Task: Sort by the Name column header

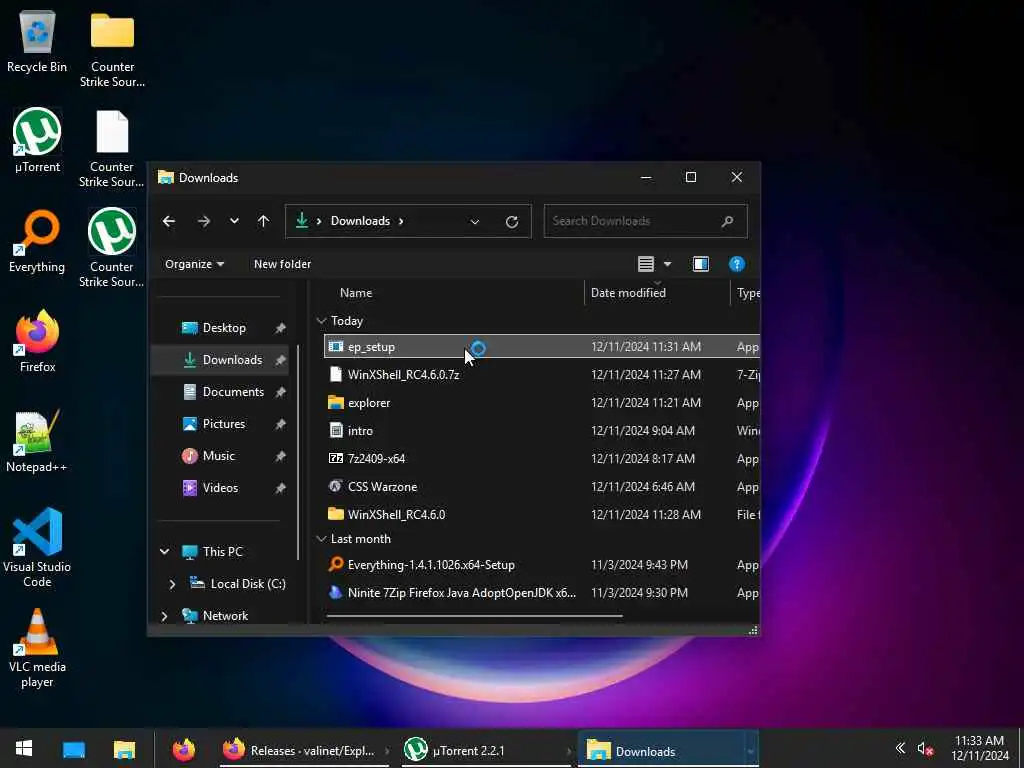Action: point(356,293)
